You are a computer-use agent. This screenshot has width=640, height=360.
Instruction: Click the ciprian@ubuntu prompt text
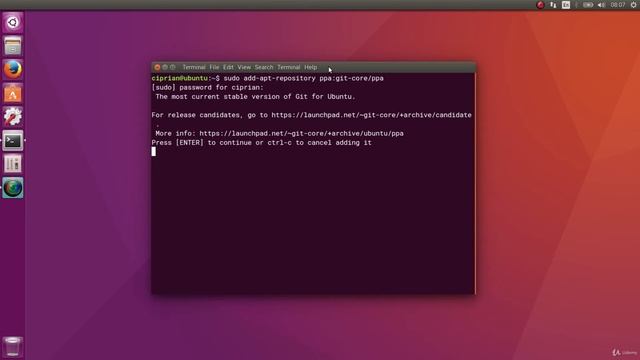coord(180,78)
